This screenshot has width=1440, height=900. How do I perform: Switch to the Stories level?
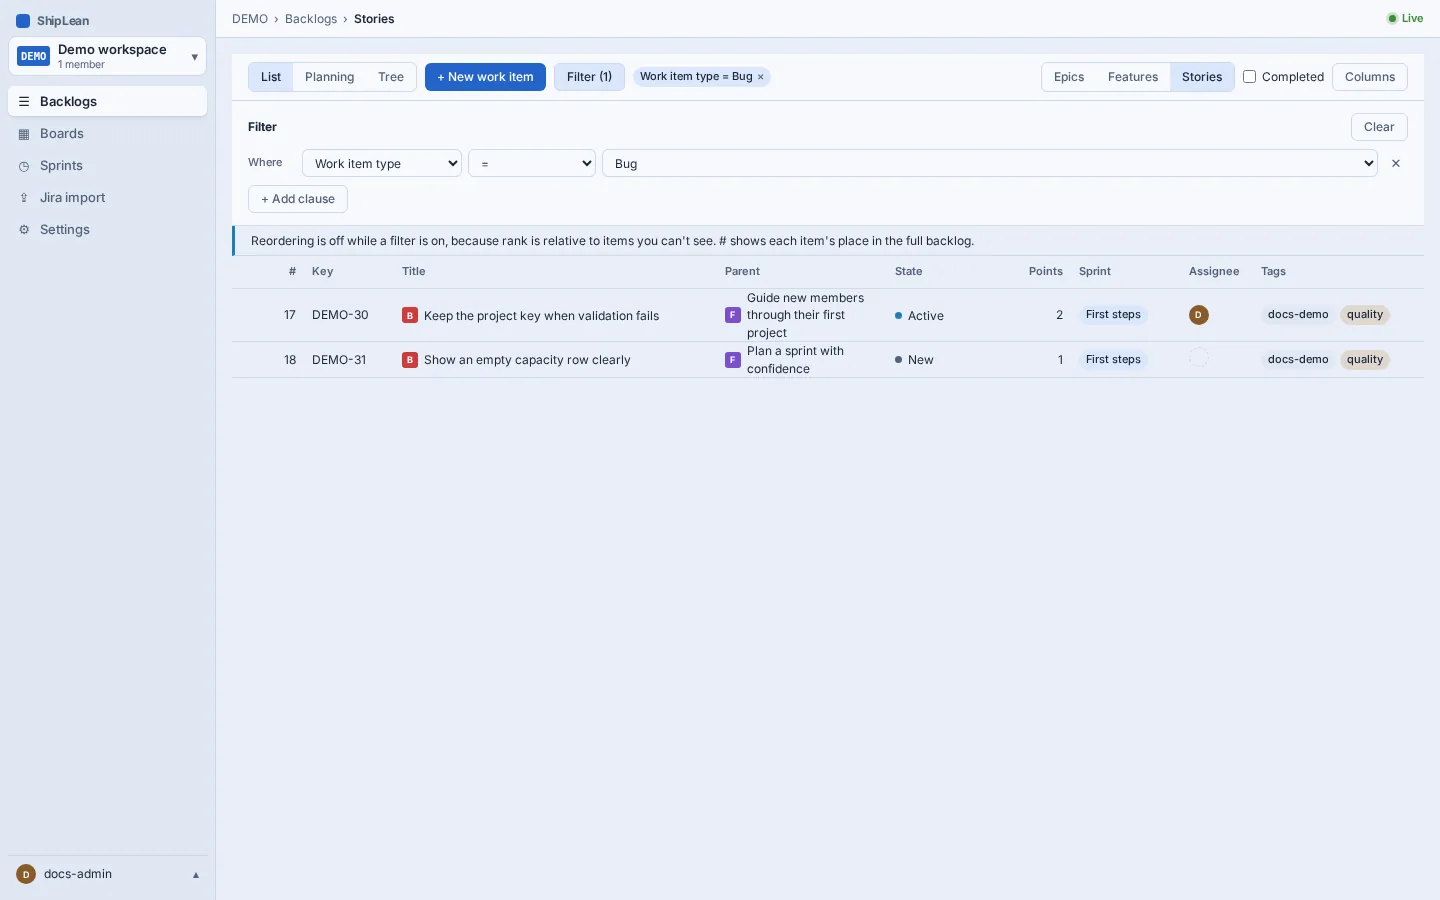click(1202, 77)
